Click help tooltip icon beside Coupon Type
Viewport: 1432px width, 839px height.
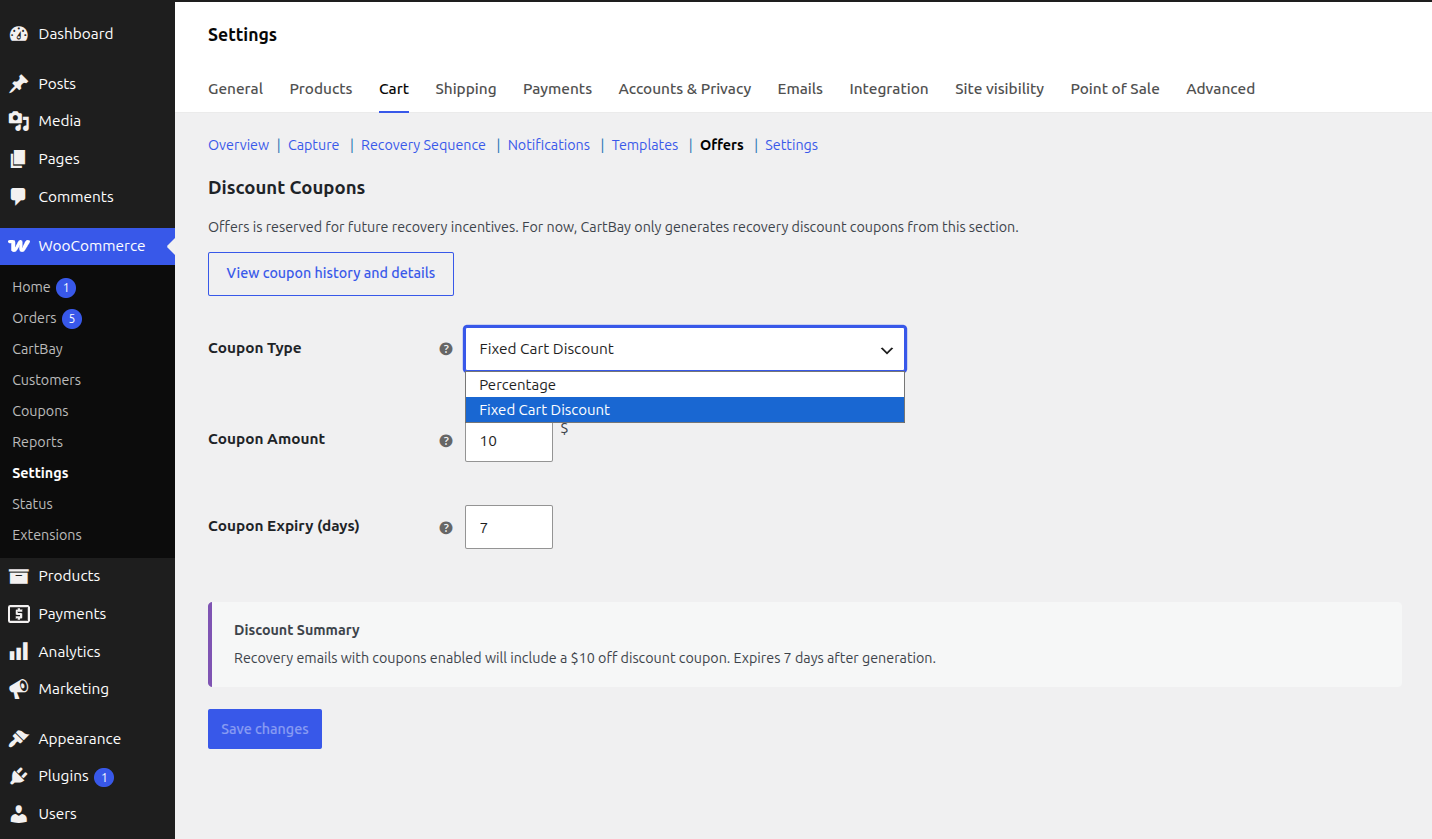[446, 349]
